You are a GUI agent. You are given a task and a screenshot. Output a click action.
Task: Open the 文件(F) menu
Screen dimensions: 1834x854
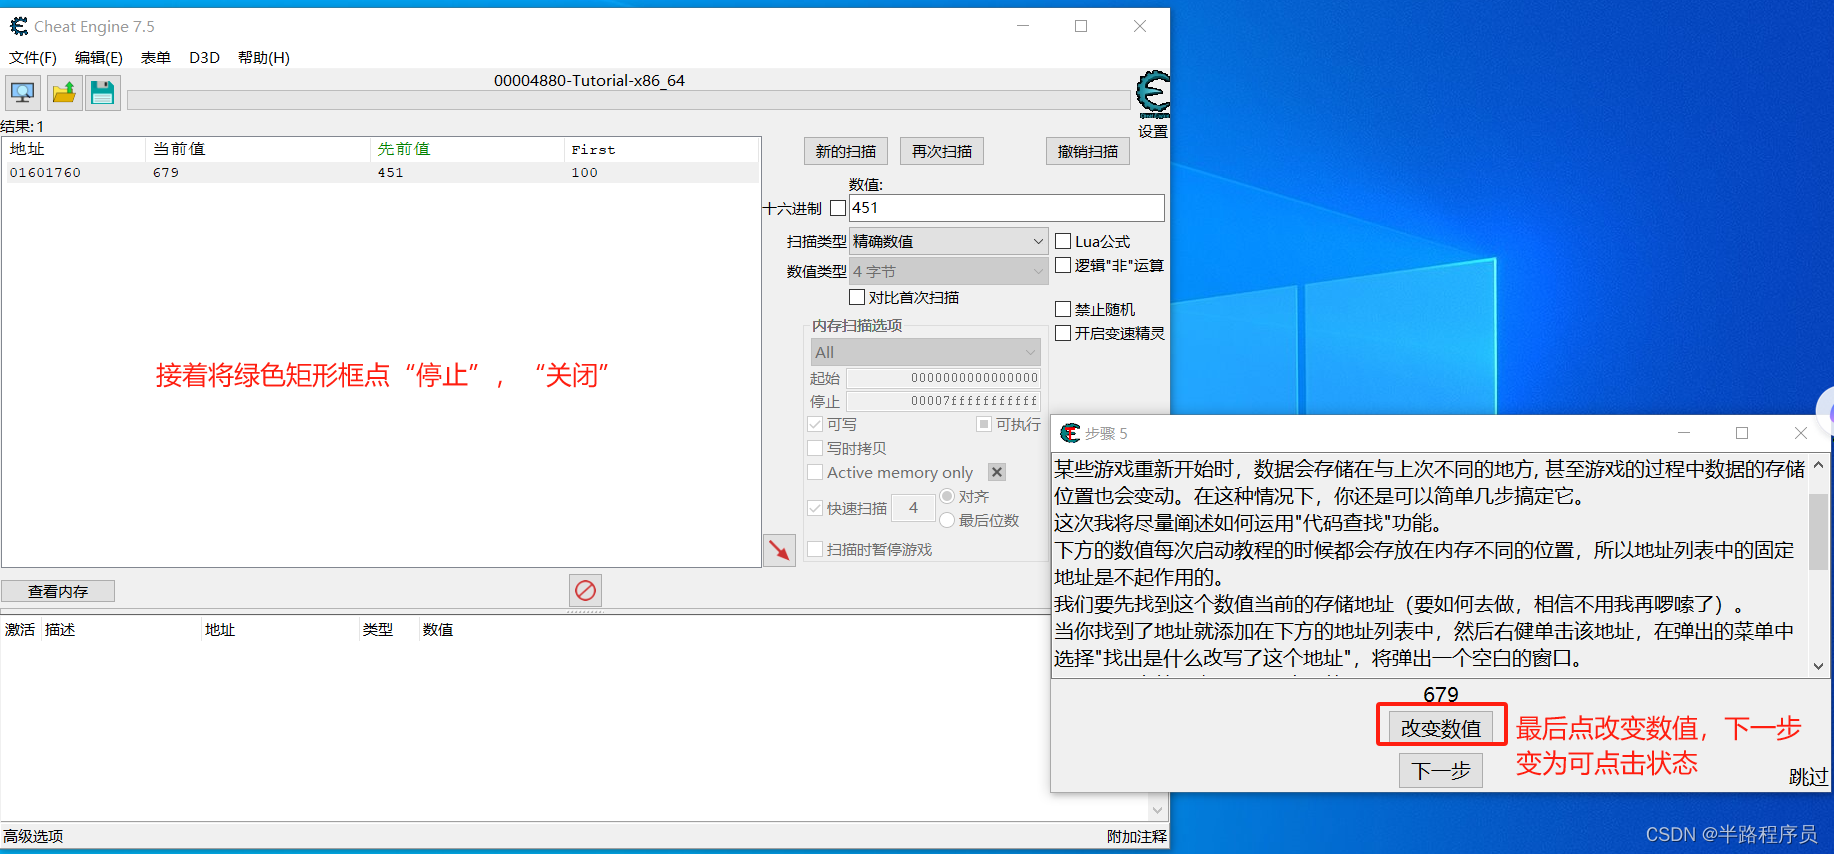coord(33,58)
